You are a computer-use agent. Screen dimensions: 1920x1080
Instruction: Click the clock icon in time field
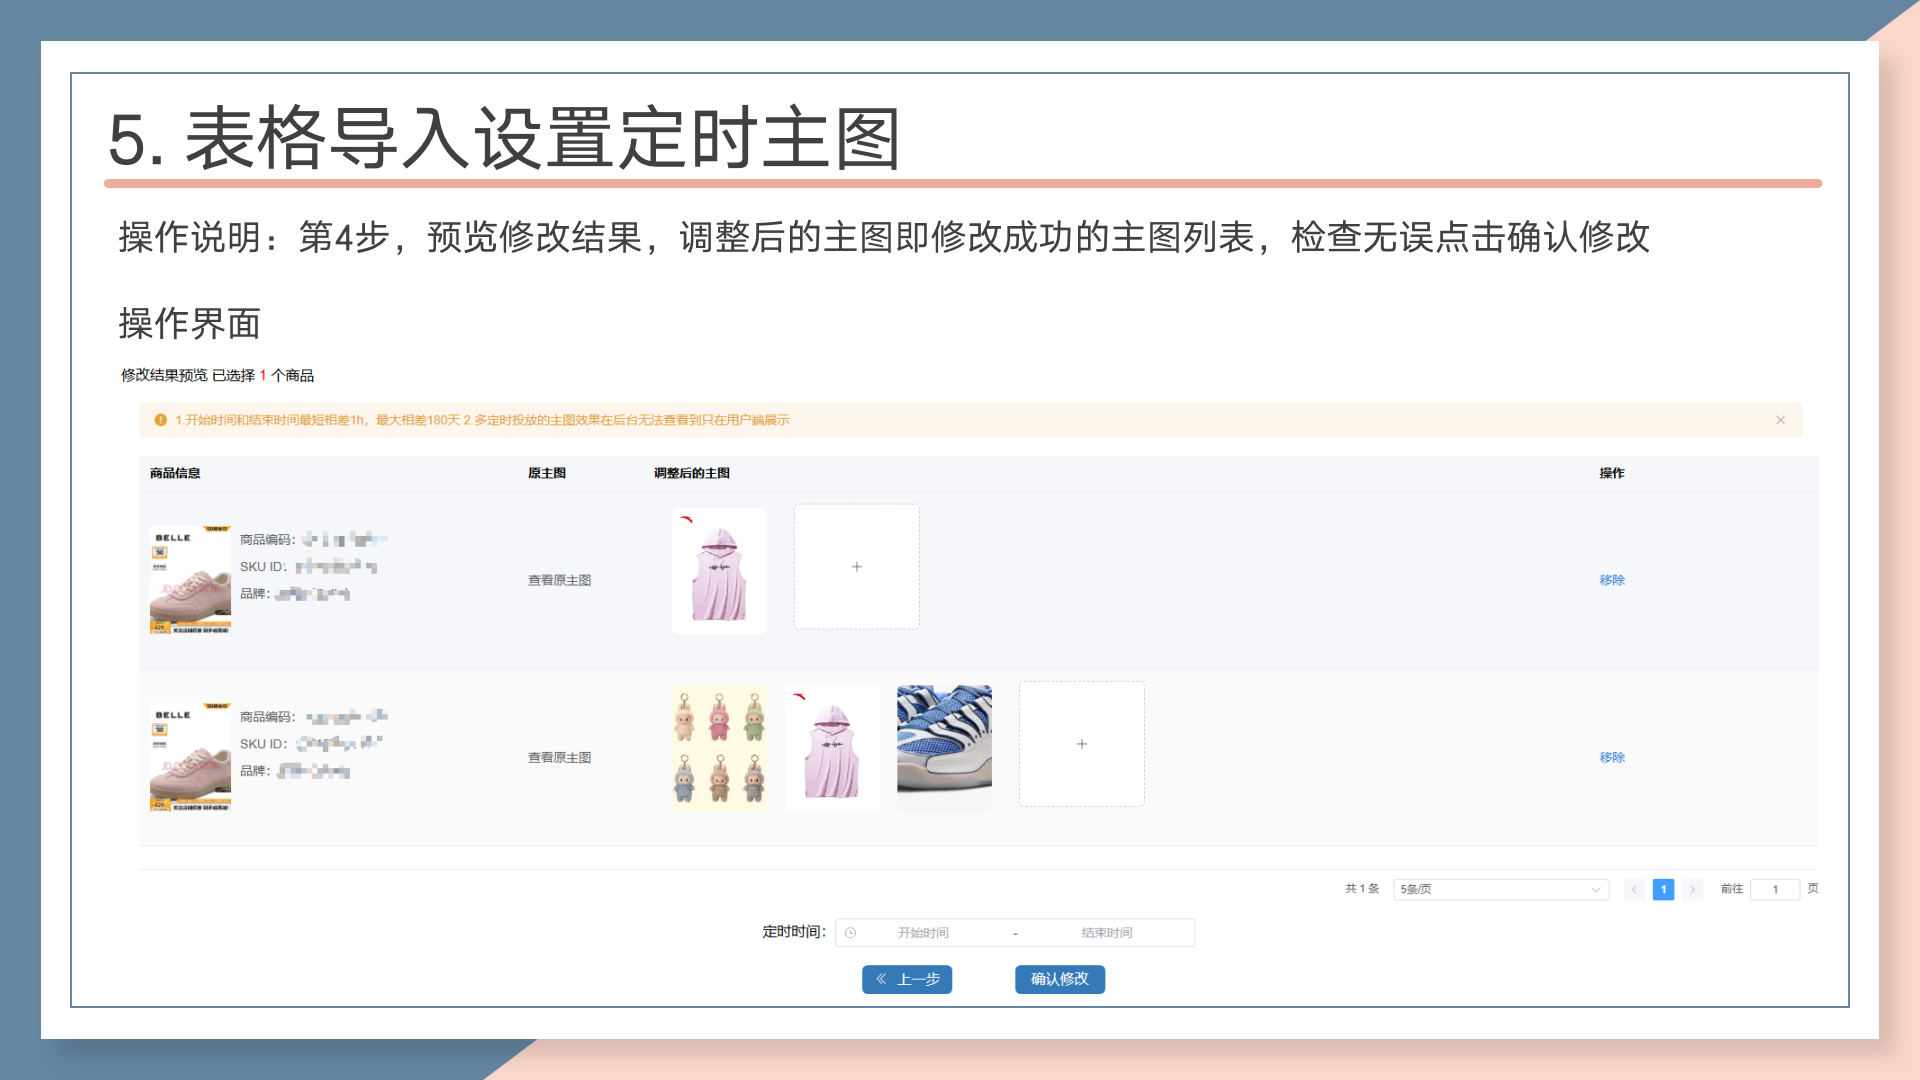tap(851, 933)
